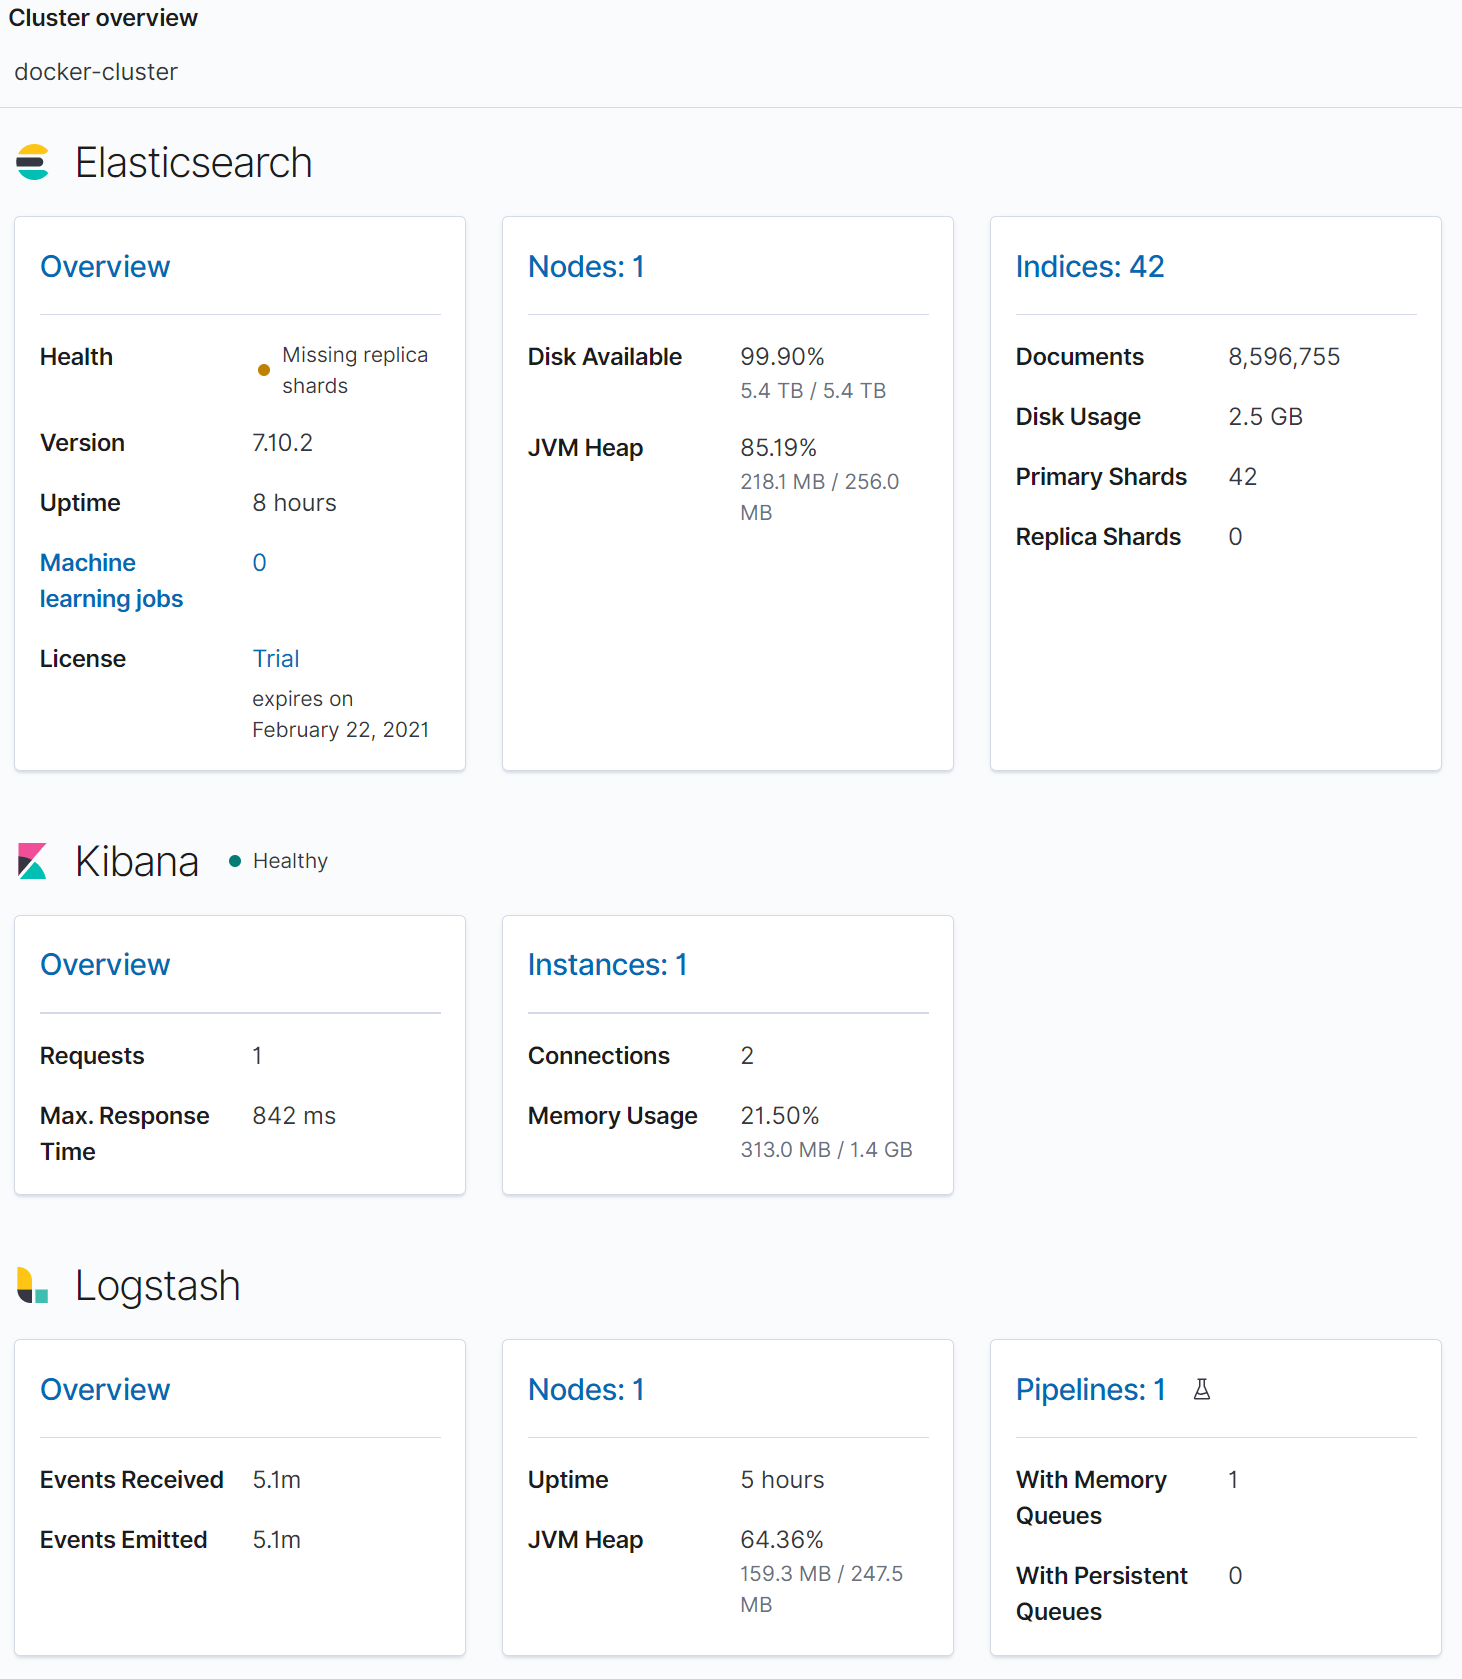Click the With Persistent Queues label
The width and height of the screenshot is (1462, 1679).
click(x=1102, y=1593)
